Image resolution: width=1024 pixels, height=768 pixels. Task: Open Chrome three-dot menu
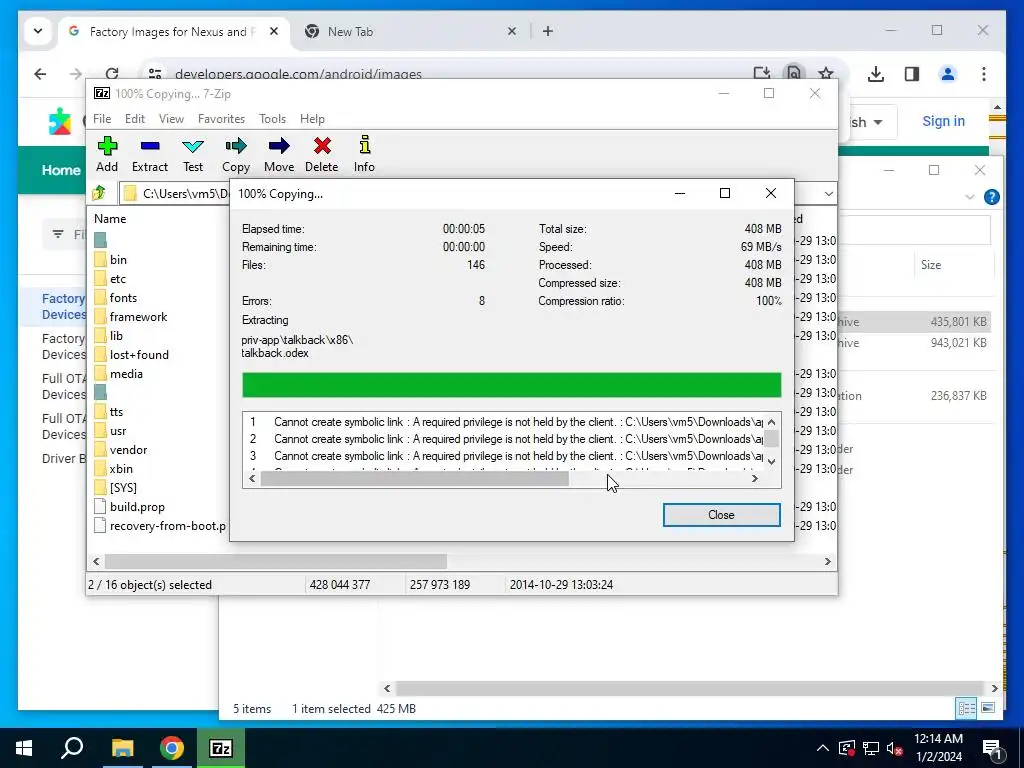(x=984, y=74)
